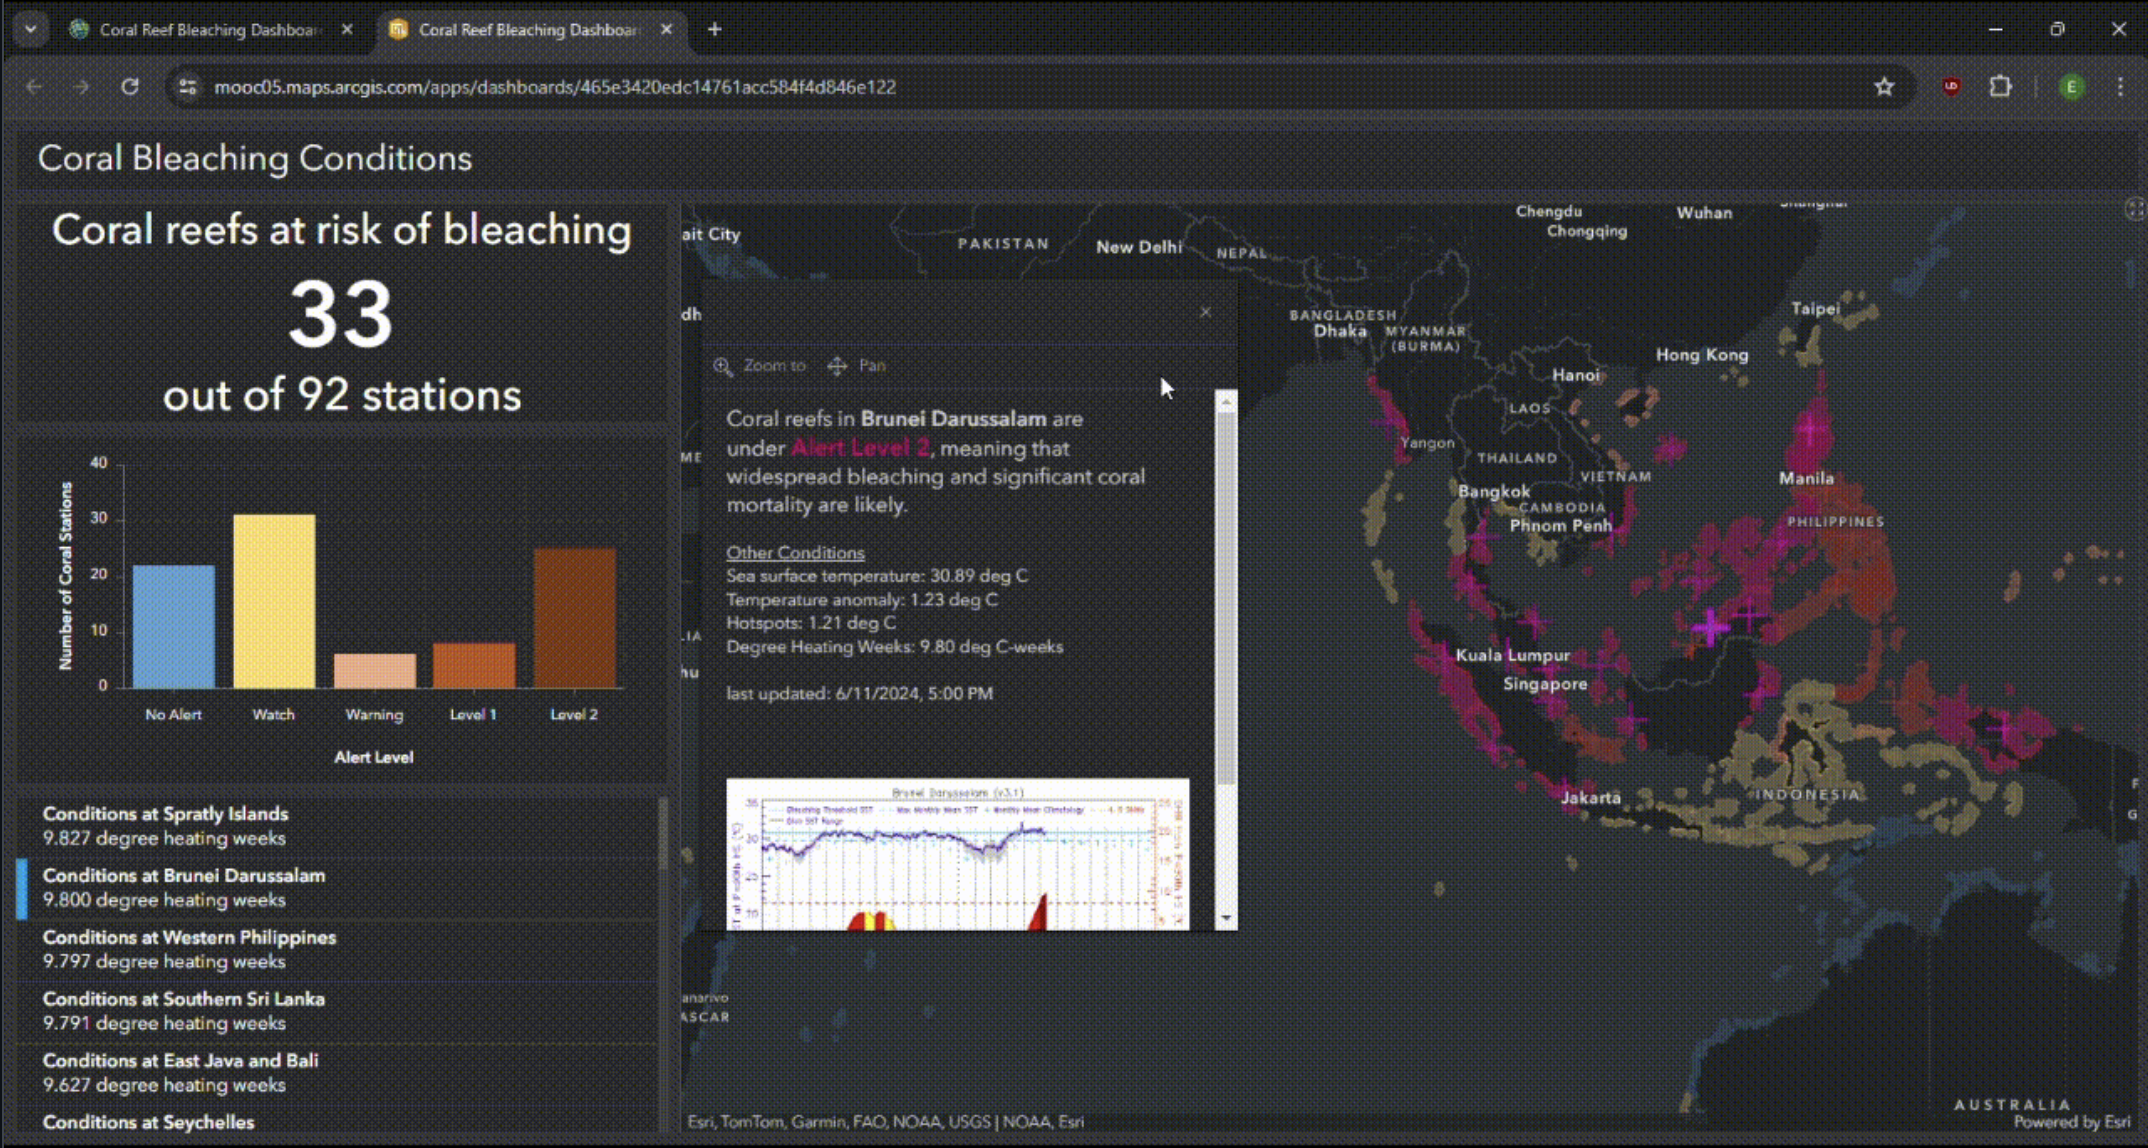Click the '33' indicator number
The height and width of the screenshot is (1148, 2148).
pos(341,315)
